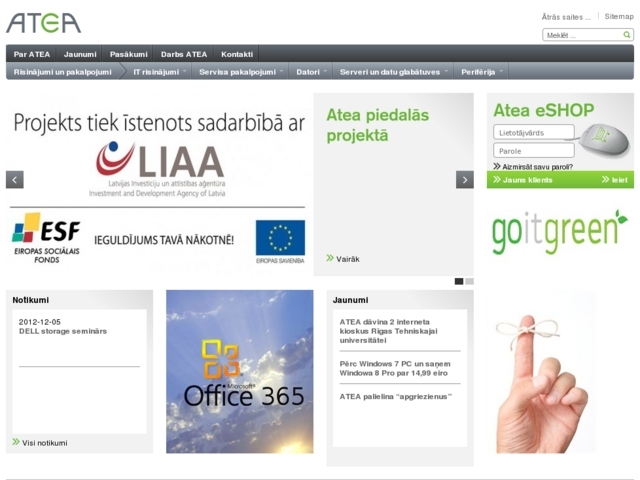Click the eSHOP mouse cart image
Image resolution: width=640 pixels, height=480 pixels.
tap(604, 141)
